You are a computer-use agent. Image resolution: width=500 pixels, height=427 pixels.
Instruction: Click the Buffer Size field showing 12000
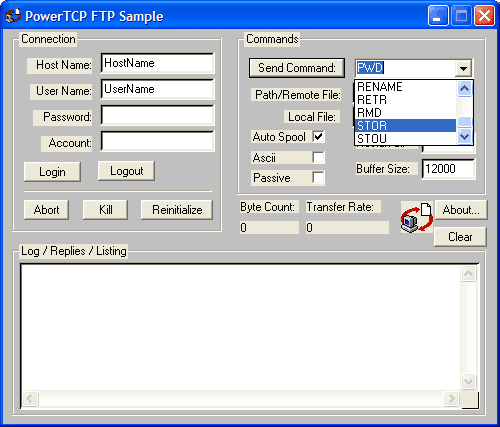coord(449,169)
